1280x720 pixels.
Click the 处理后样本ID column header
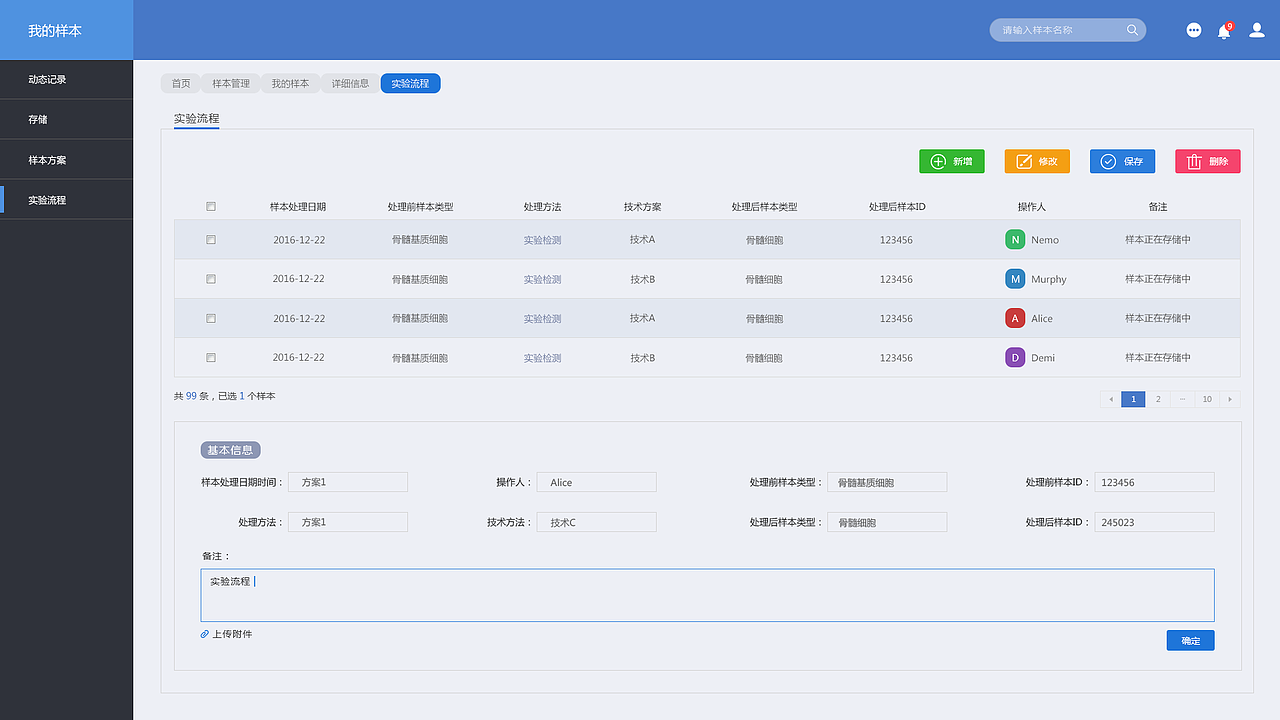click(x=897, y=207)
